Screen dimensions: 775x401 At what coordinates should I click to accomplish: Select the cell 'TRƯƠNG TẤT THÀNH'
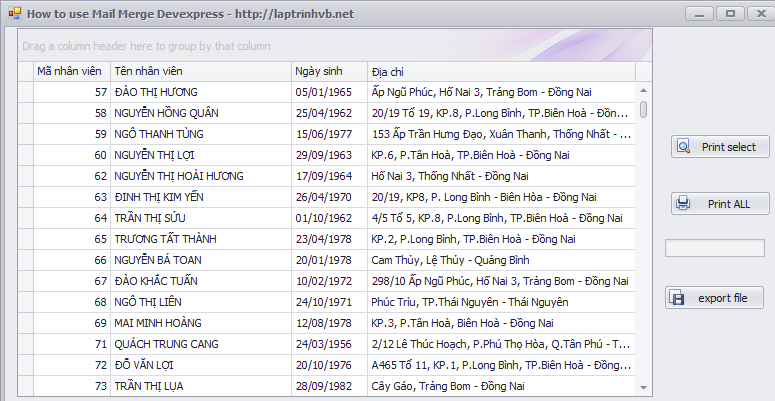(x=201, y=239)
